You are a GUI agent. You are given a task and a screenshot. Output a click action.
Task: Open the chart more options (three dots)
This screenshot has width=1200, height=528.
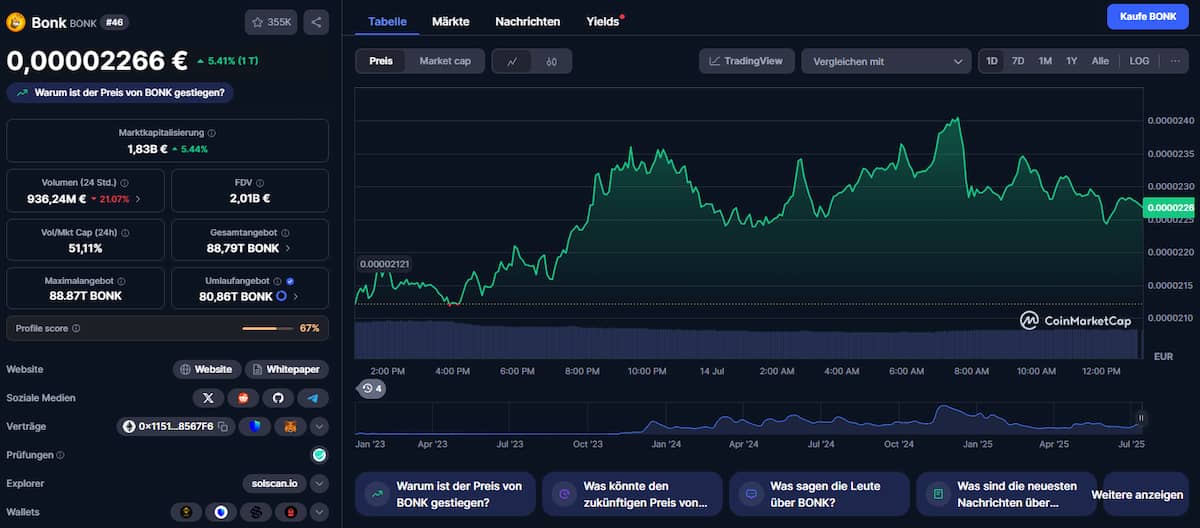(1174, 61)
